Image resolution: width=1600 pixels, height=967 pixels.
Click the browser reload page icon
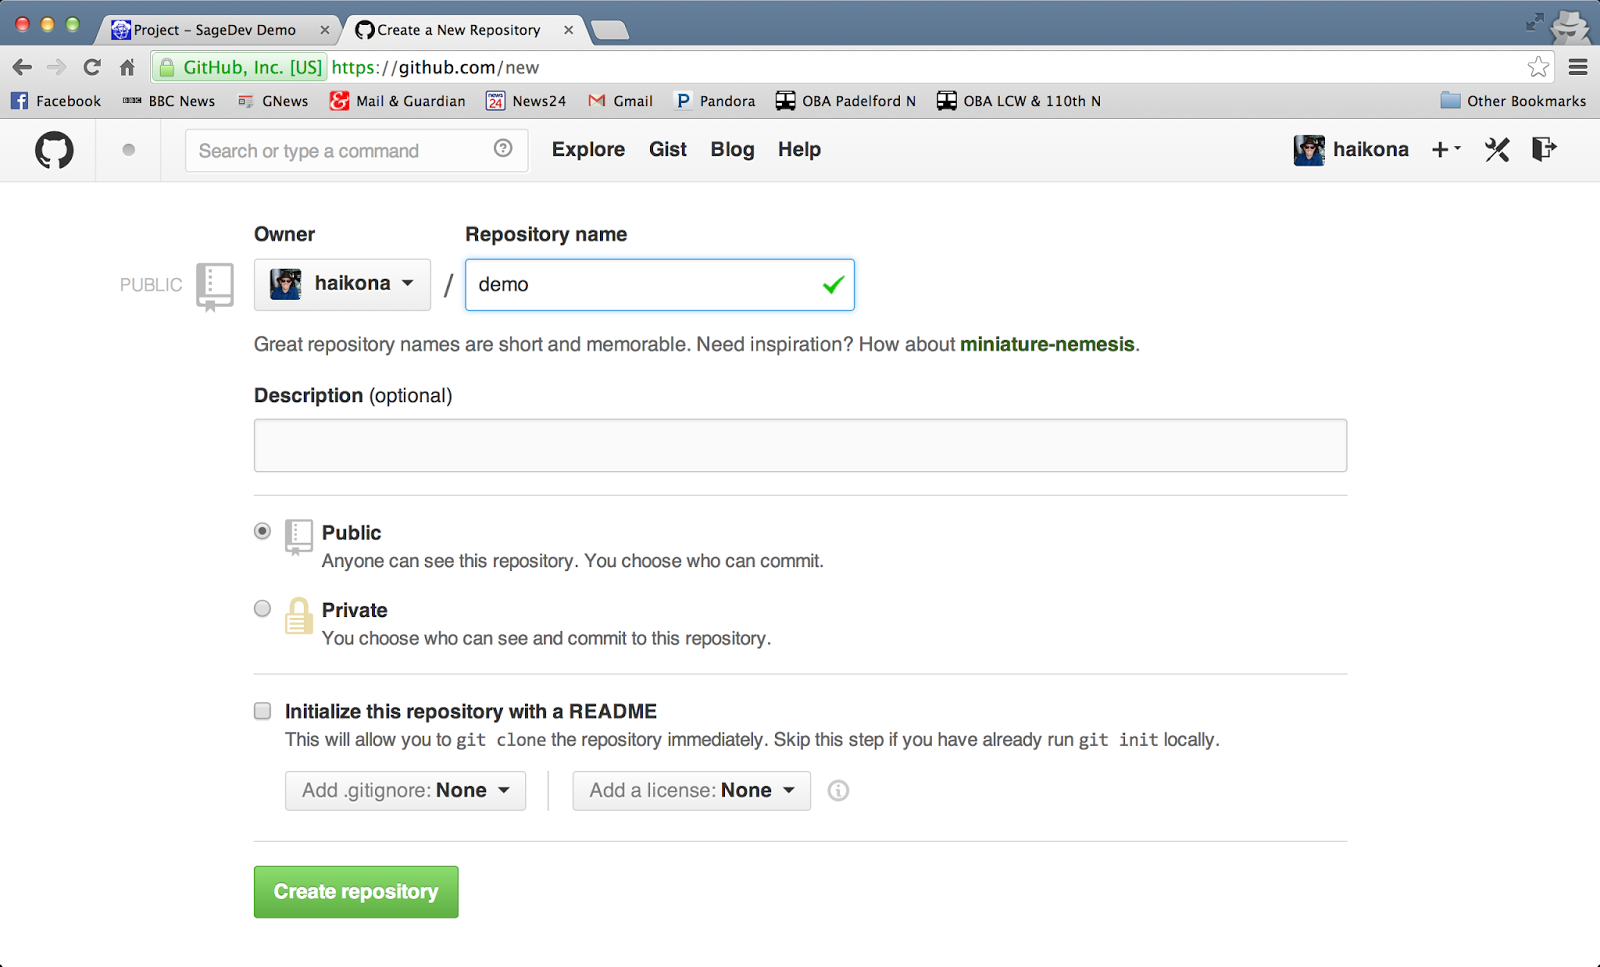coord(92,67)
